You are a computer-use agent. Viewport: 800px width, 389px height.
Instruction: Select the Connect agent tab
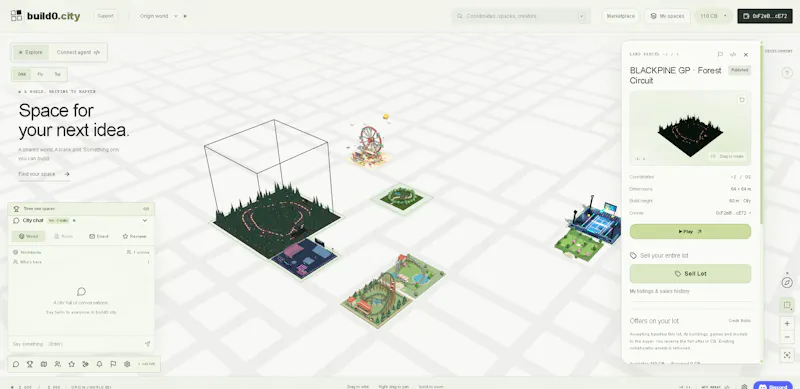78,52
